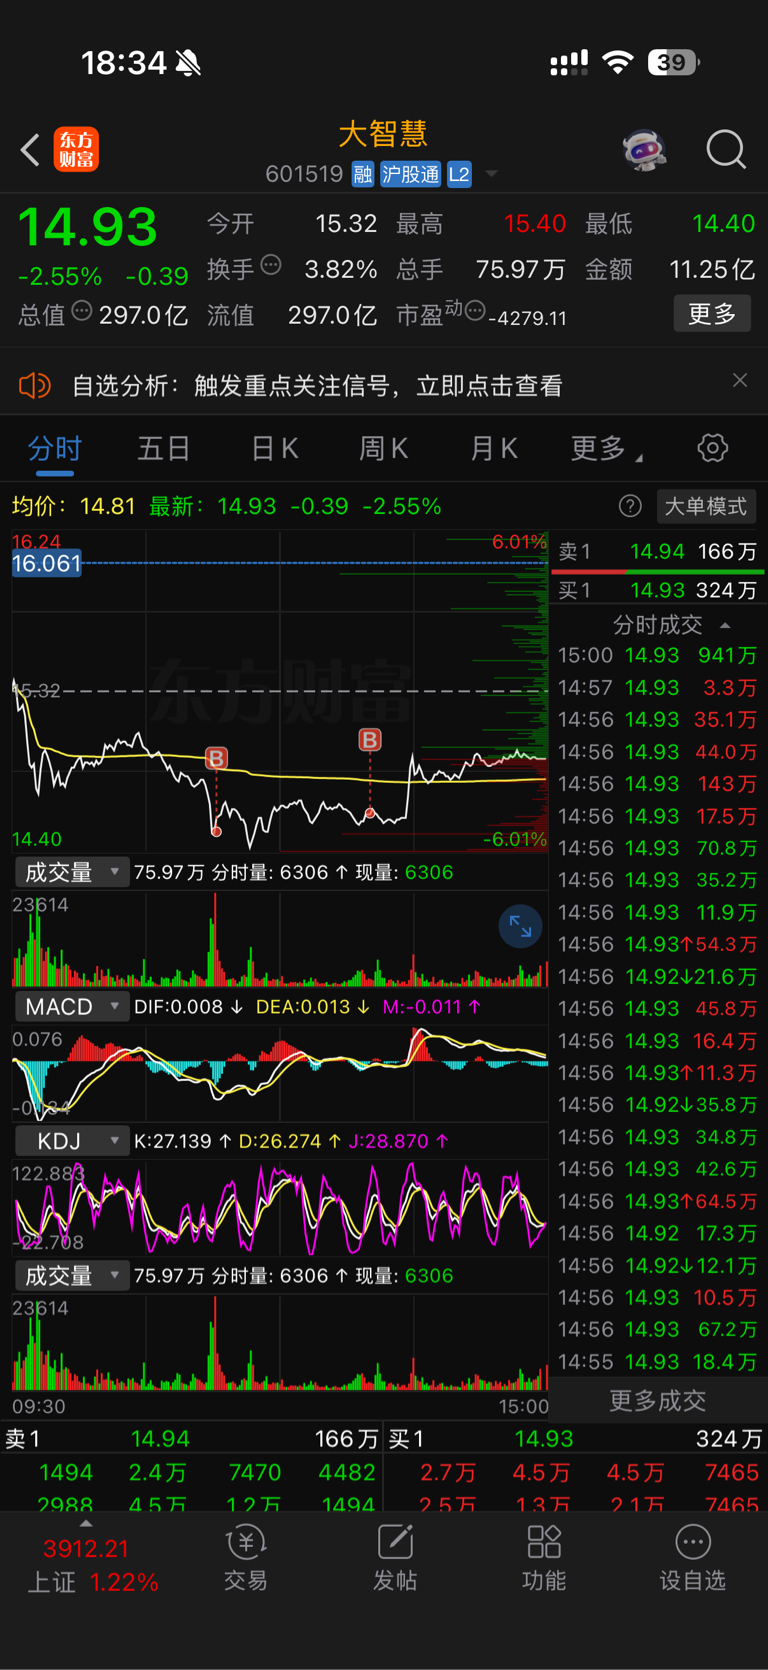768x1670 pixels.
Task: Tap the first B buy marker on chart
Action: click(216, 758)
